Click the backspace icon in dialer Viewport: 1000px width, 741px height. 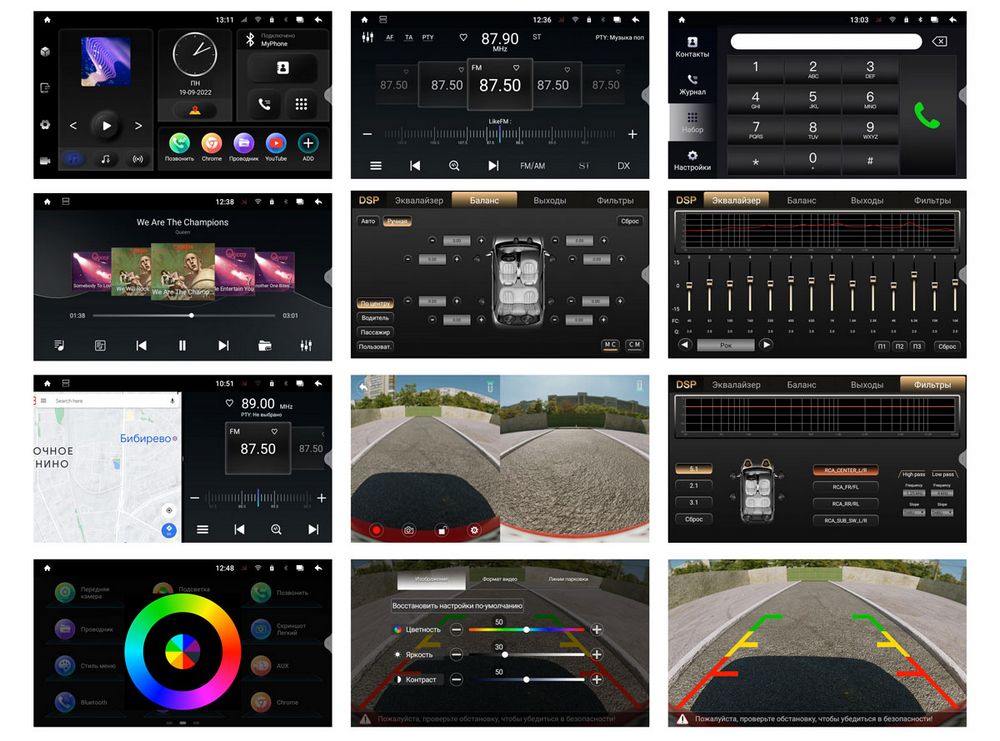(x=939, y=41)
